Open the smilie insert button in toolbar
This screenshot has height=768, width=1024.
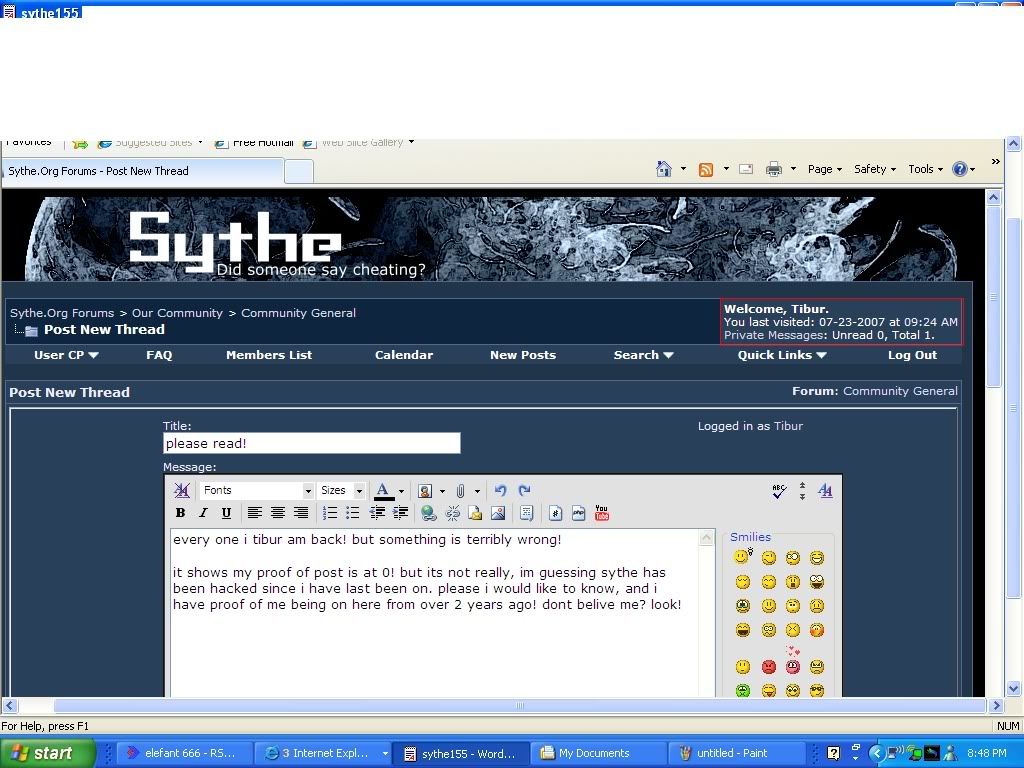(424, 490)
